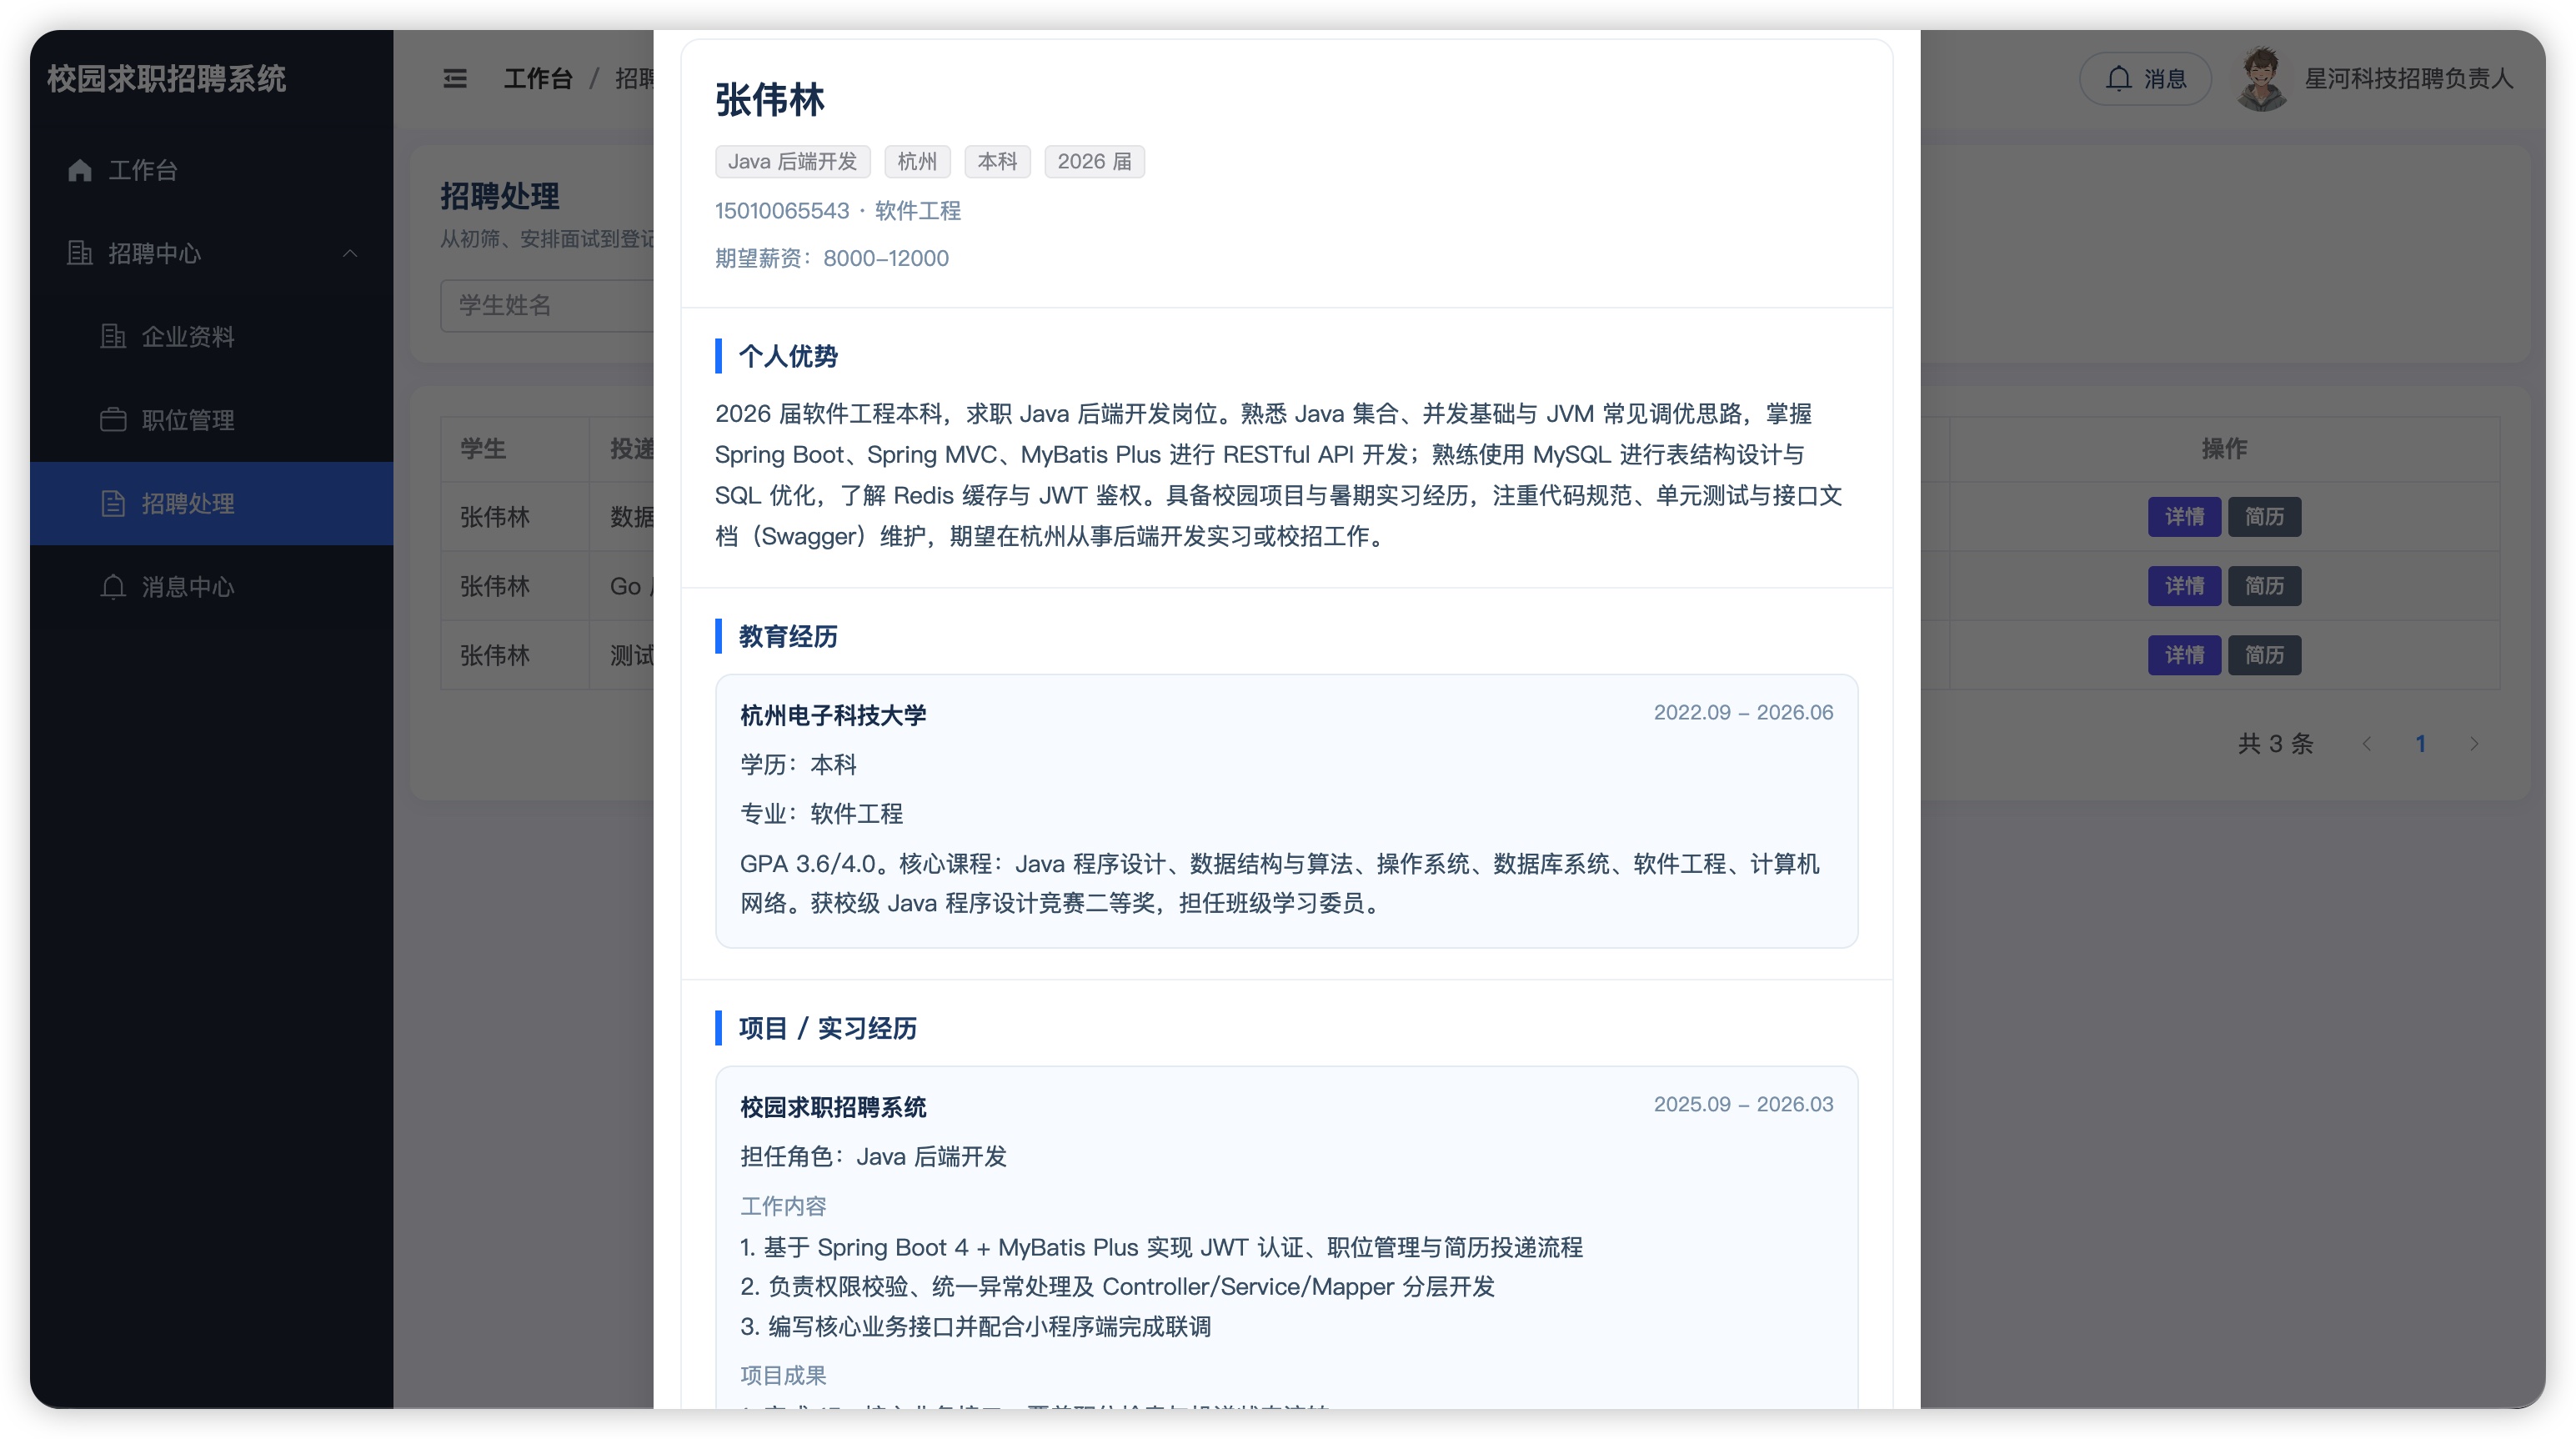Viewport: 2576px width, 1439px height.
Task: Click the 工作内容 label
Action: pyautogui.click(x=783, y=1207)
